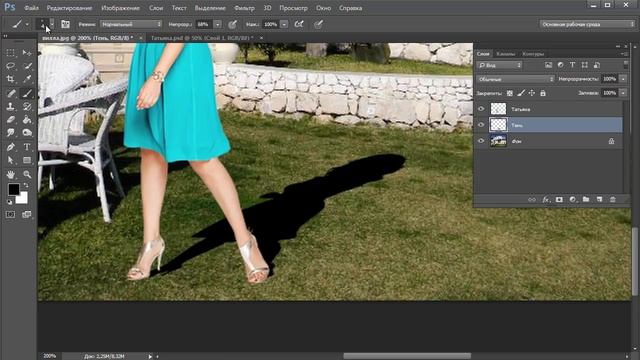The image size is (640, 360).
Task: Open the Редактирование menu
Action: click(69, 8)
